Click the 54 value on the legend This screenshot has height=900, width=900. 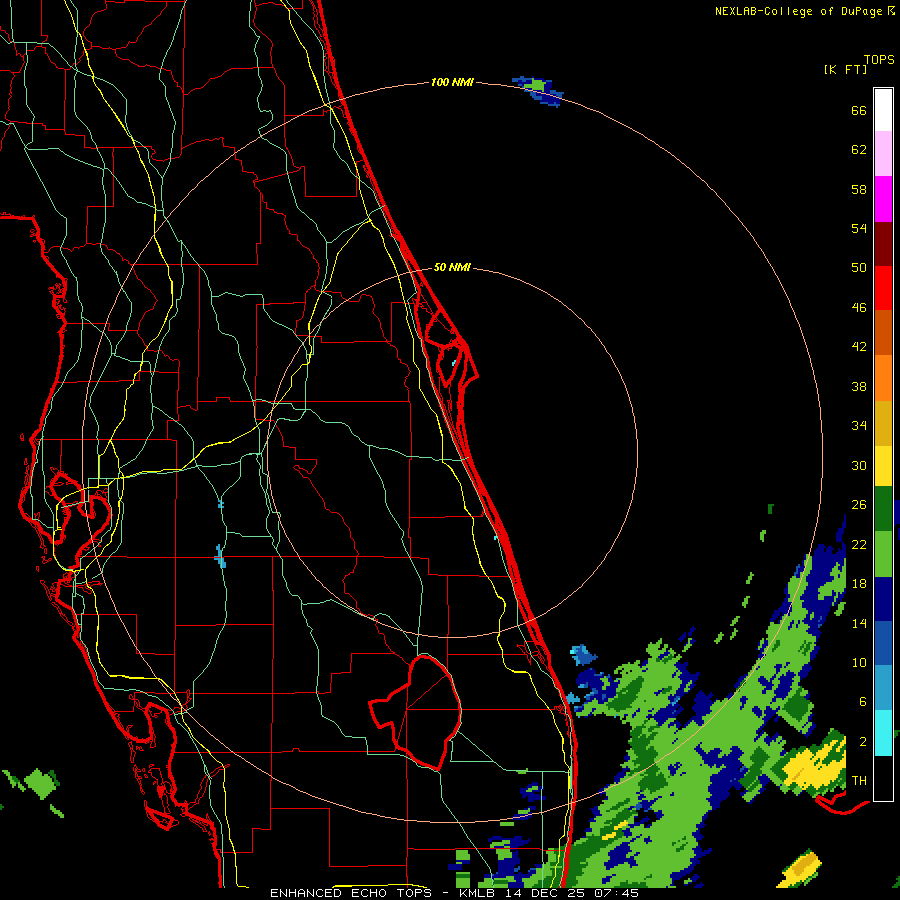[x=859, y=228]
